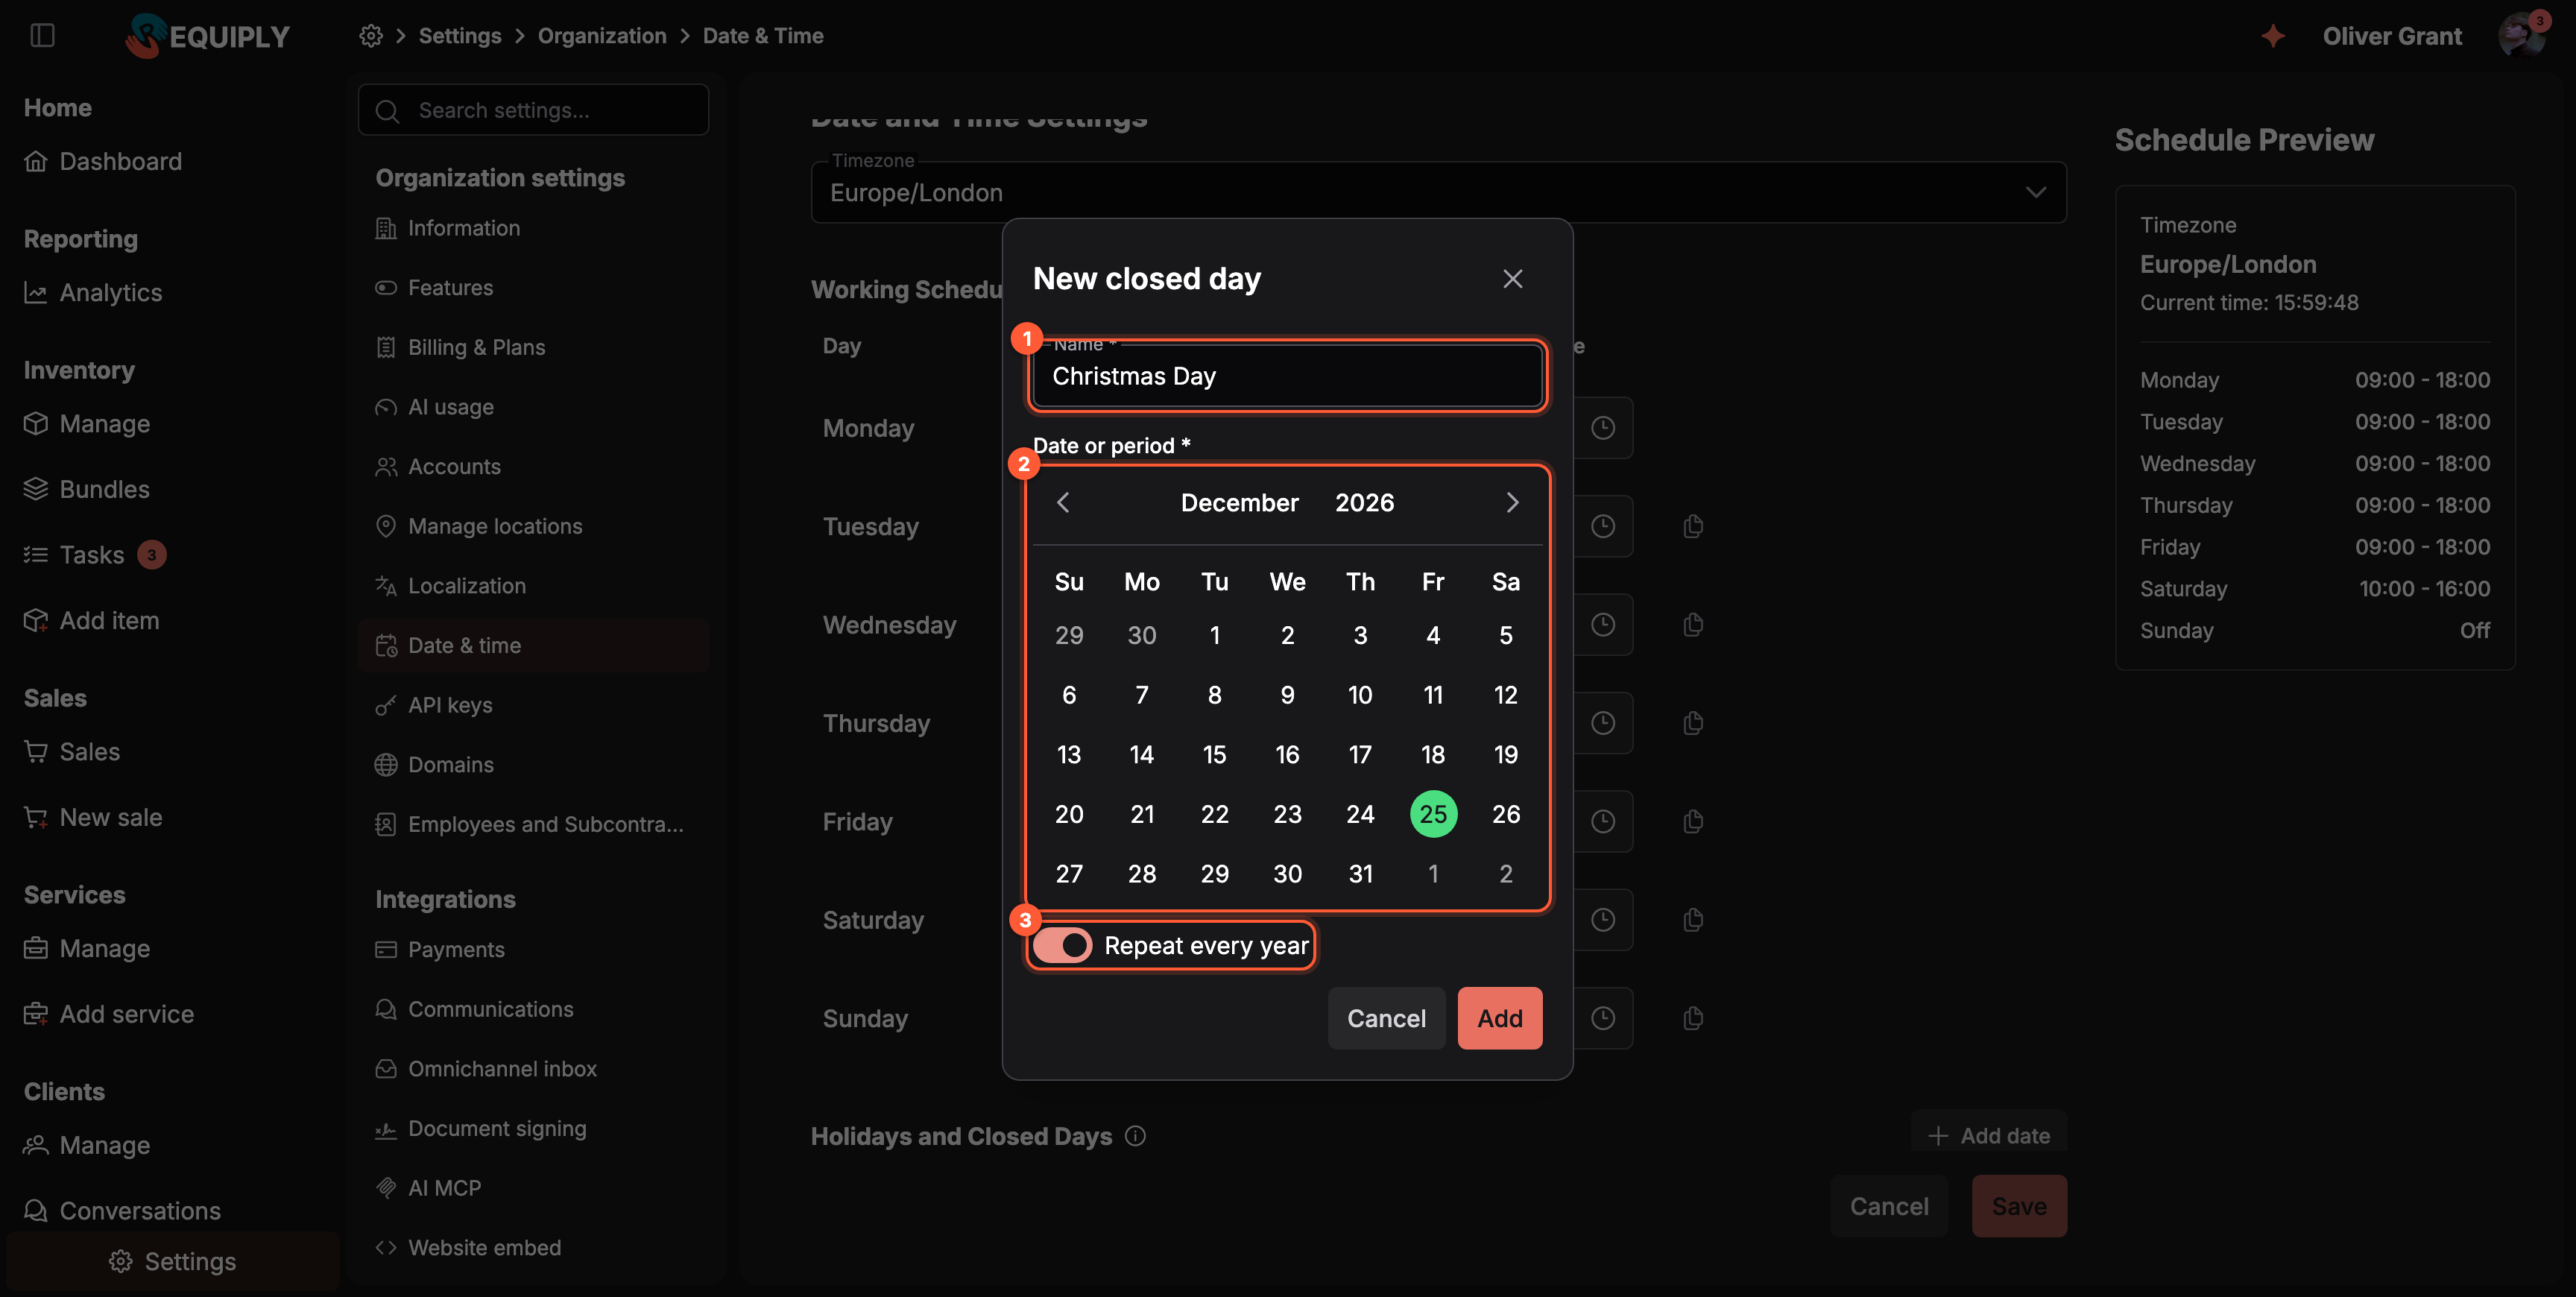
Task: Copy Tuesday schedule using copy icon
Action: (x=1693, y=526)
